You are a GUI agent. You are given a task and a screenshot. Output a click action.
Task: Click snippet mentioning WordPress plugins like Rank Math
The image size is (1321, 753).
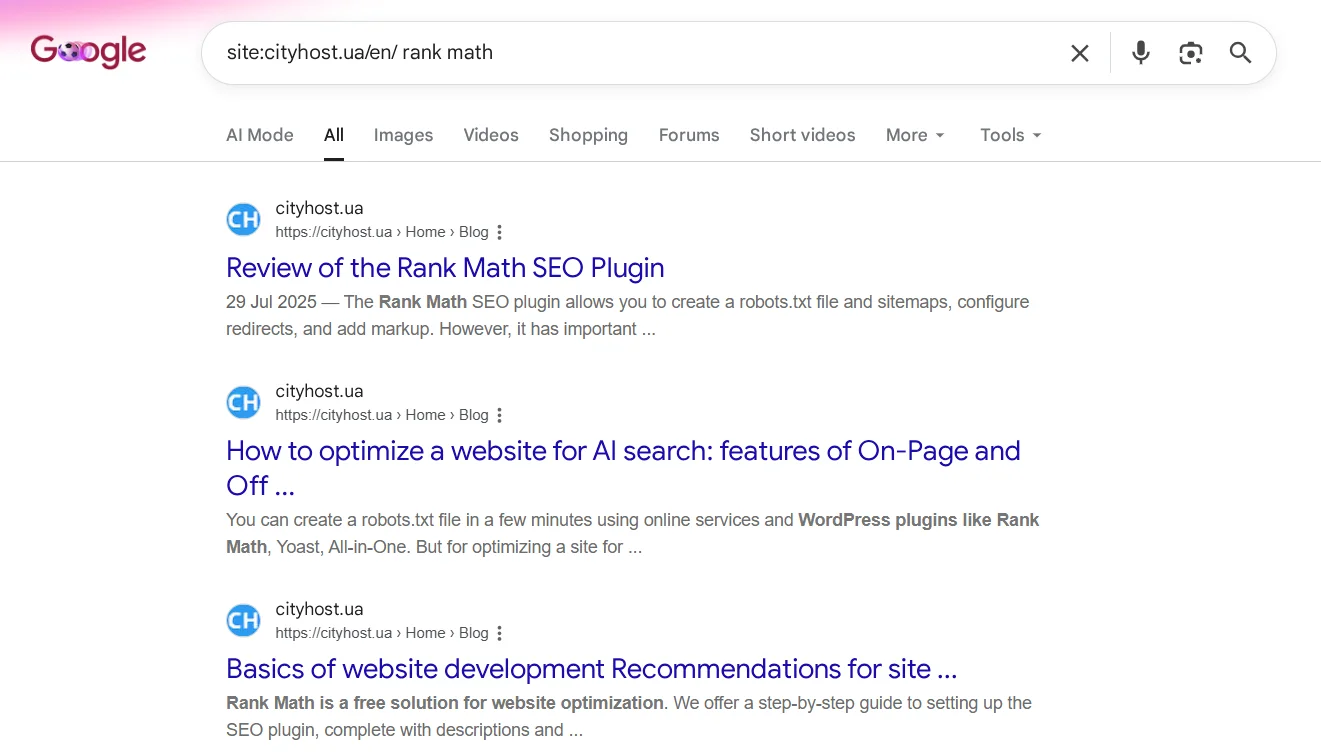pyautogui.click(x=633, y=534)
